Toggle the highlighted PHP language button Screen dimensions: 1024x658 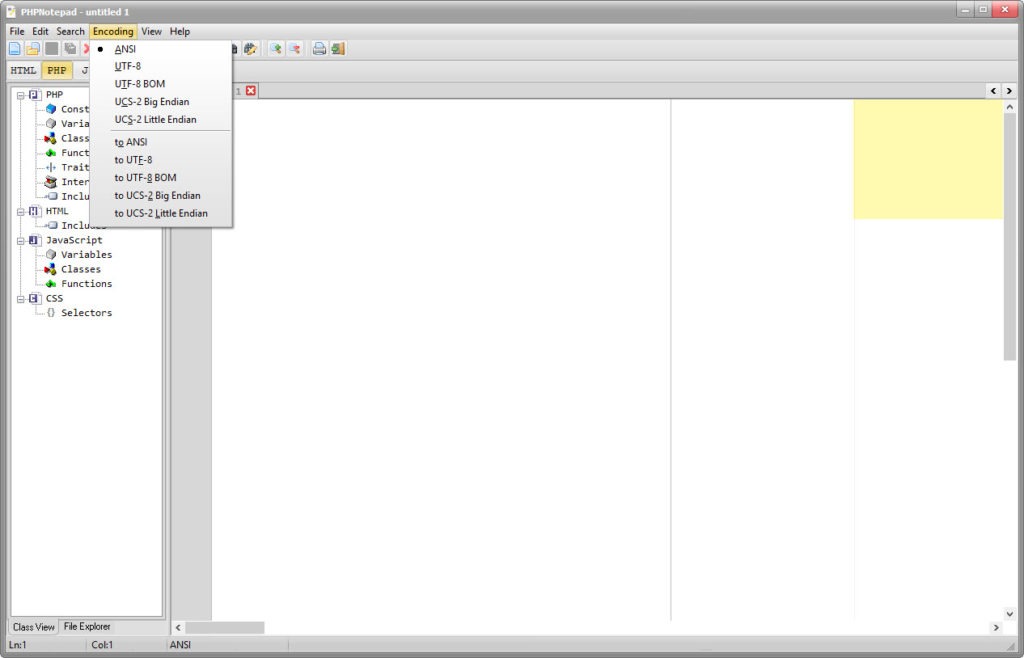pyautogui.click(x=57, y=70)
